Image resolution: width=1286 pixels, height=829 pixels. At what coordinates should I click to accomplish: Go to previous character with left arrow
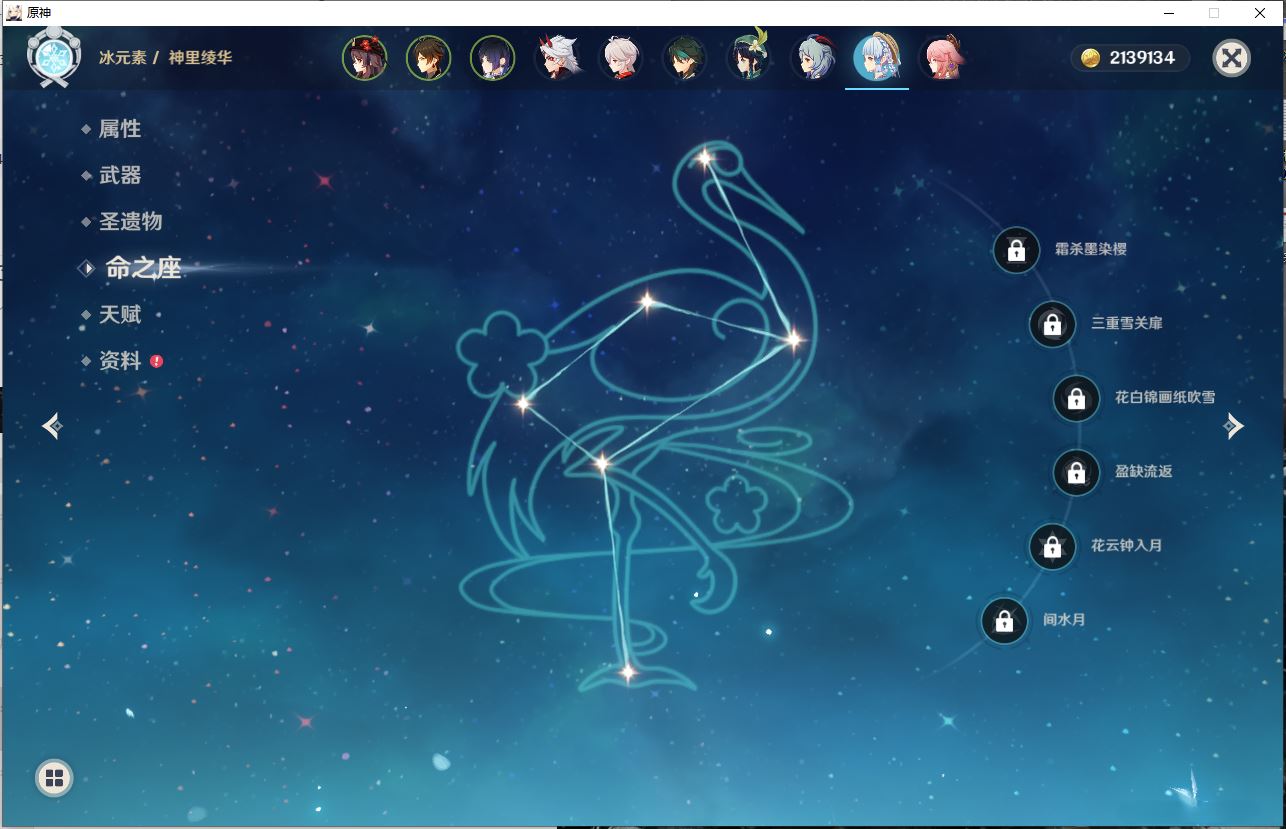tap(53, 426)
